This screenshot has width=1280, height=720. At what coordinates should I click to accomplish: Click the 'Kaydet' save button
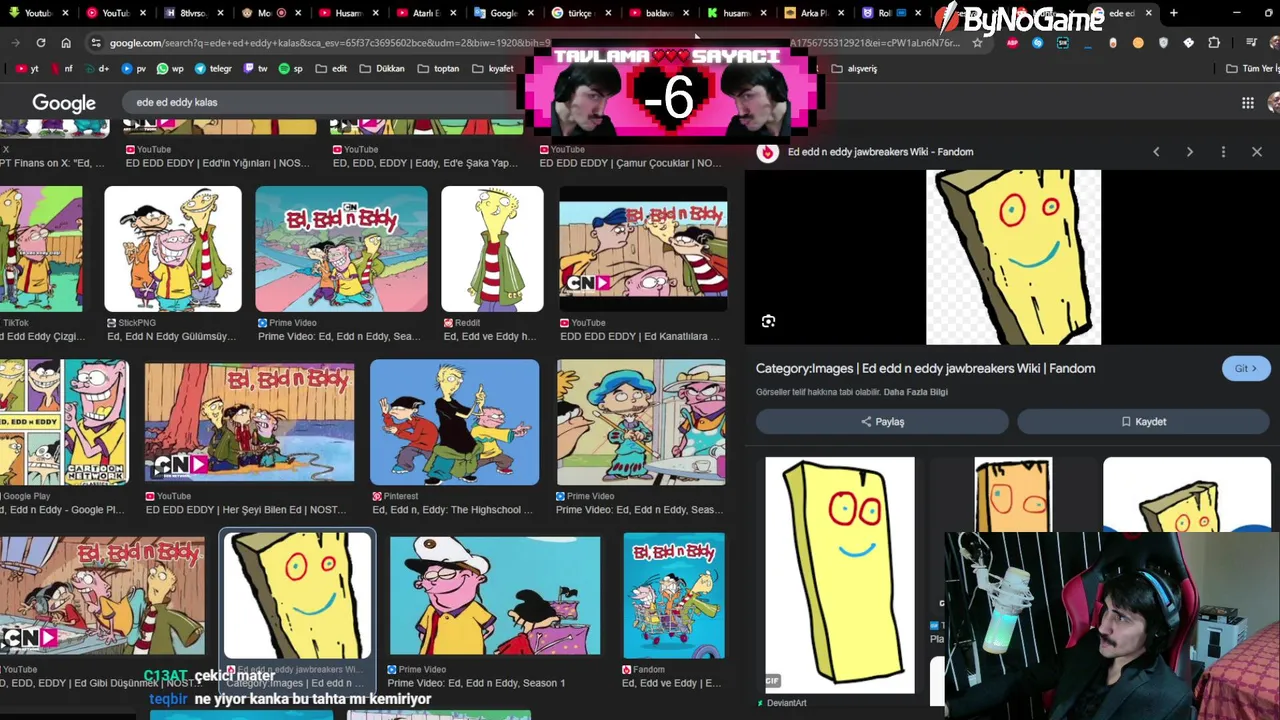pyautogui.click(x=1142, y=422)
